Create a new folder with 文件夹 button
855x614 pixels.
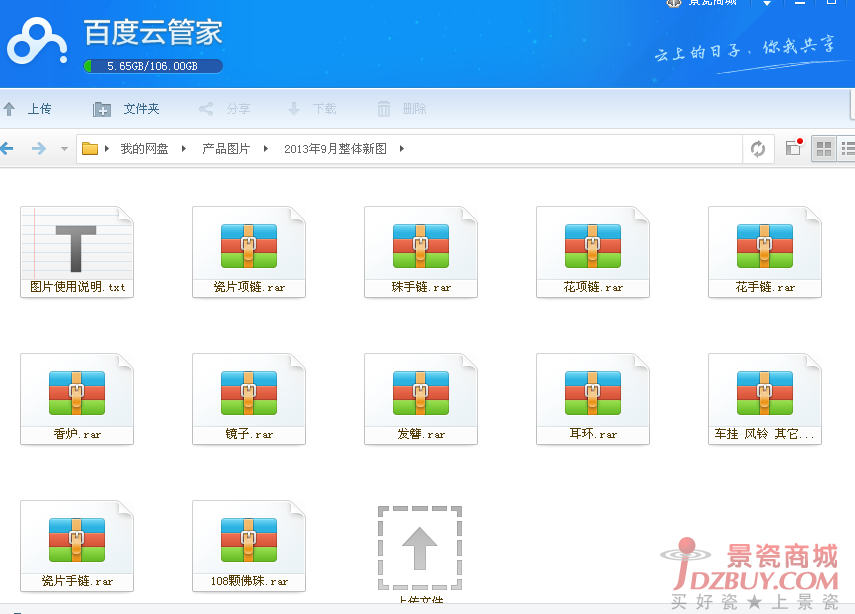tap(127, 109)
